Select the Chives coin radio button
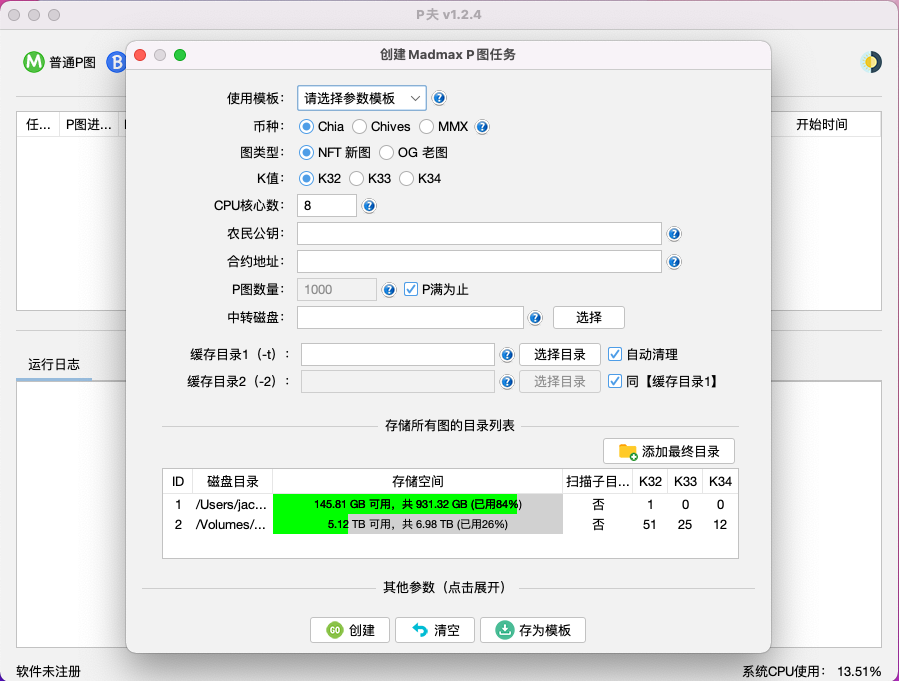Image resolution: width=899 pixels, height=681 pixels. pos(360,127)
